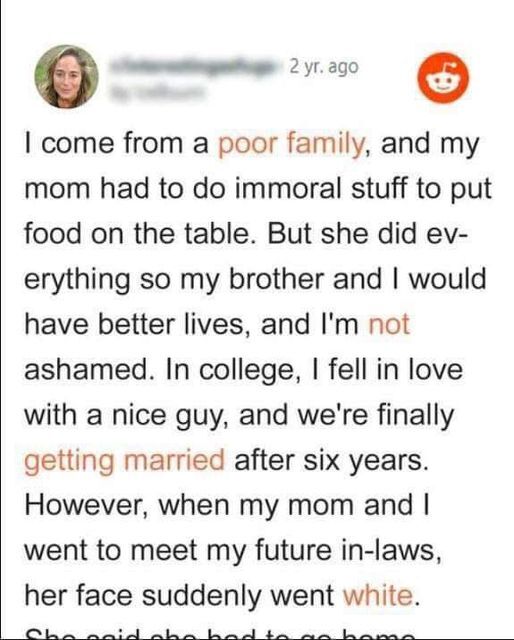Open the poster's round avatar photo
The width and height of the screenshot is (514, 640).
coord(66,76)
